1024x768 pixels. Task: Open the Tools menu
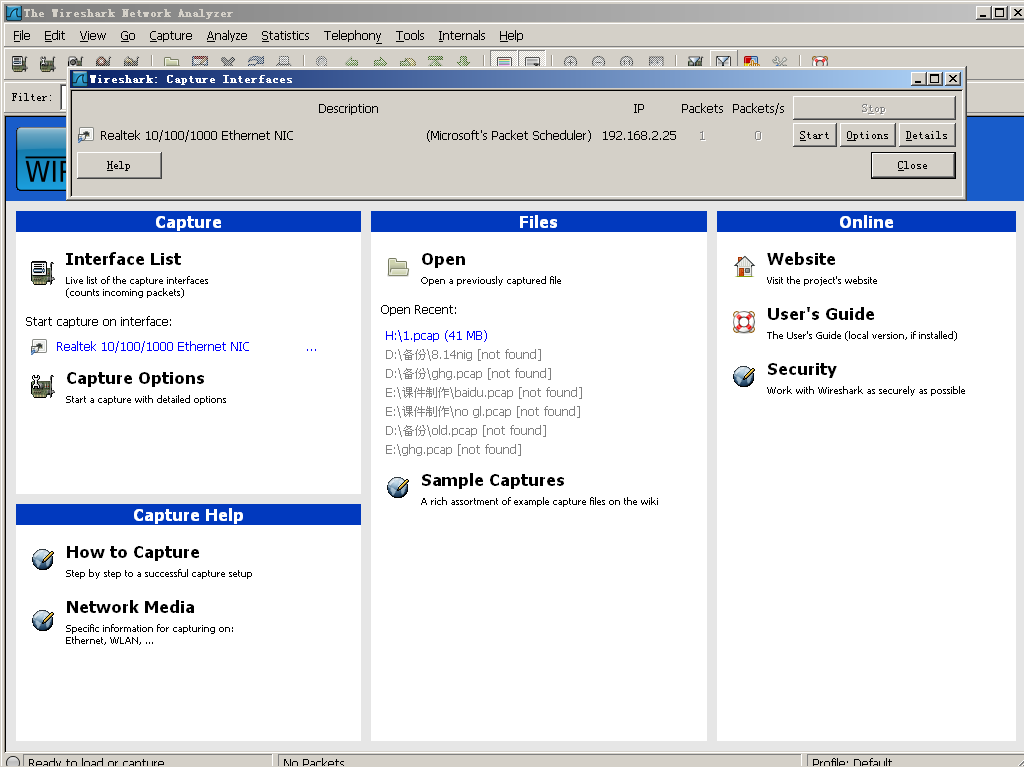(409, 36)
